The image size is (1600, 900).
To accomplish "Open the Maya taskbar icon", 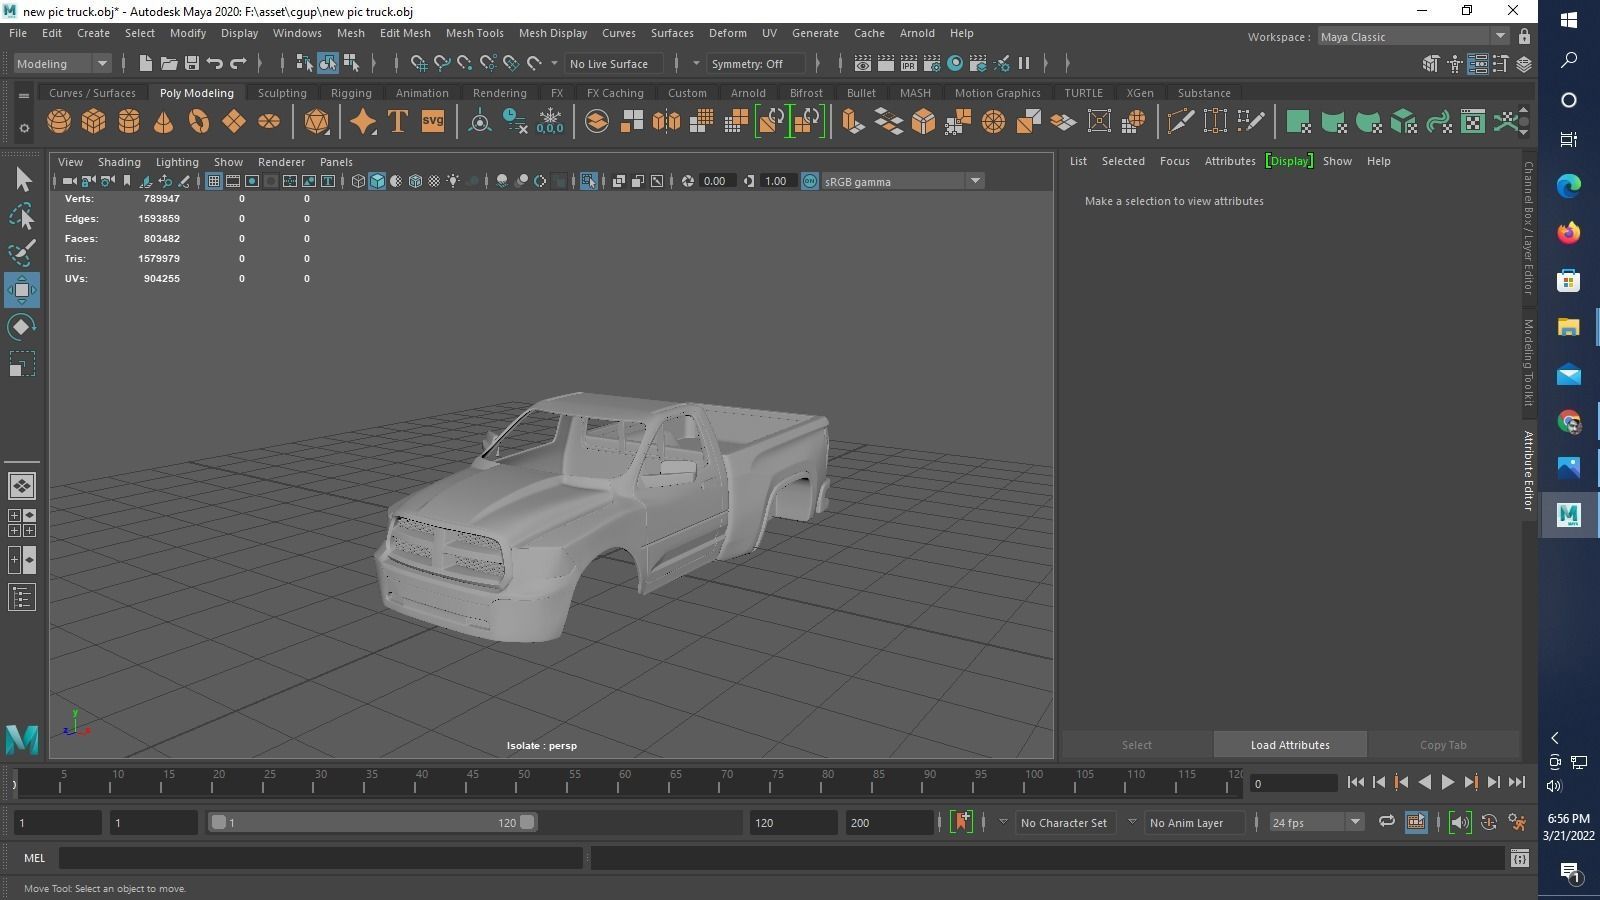I will (x=1568, y=515).
